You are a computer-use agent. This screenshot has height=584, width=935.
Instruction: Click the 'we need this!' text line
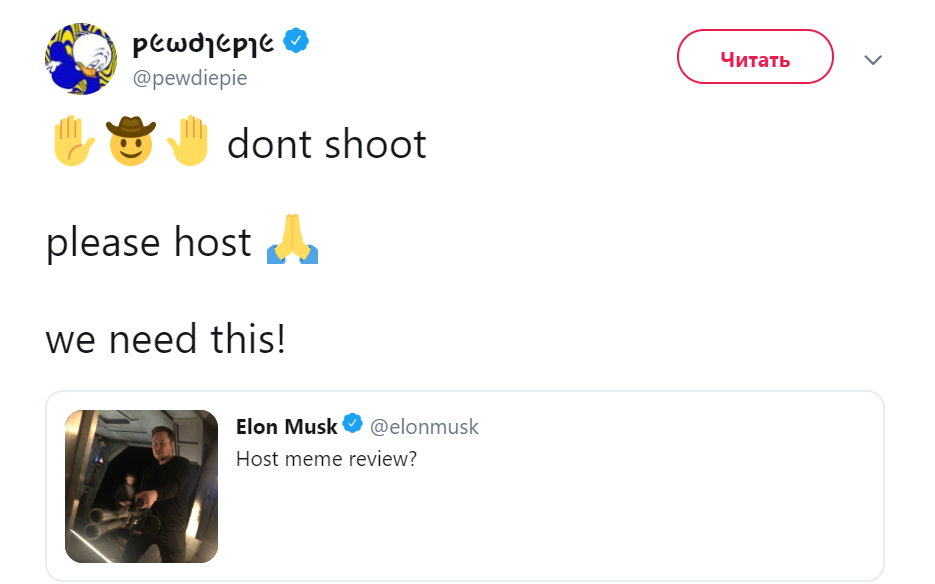point(166,339)
